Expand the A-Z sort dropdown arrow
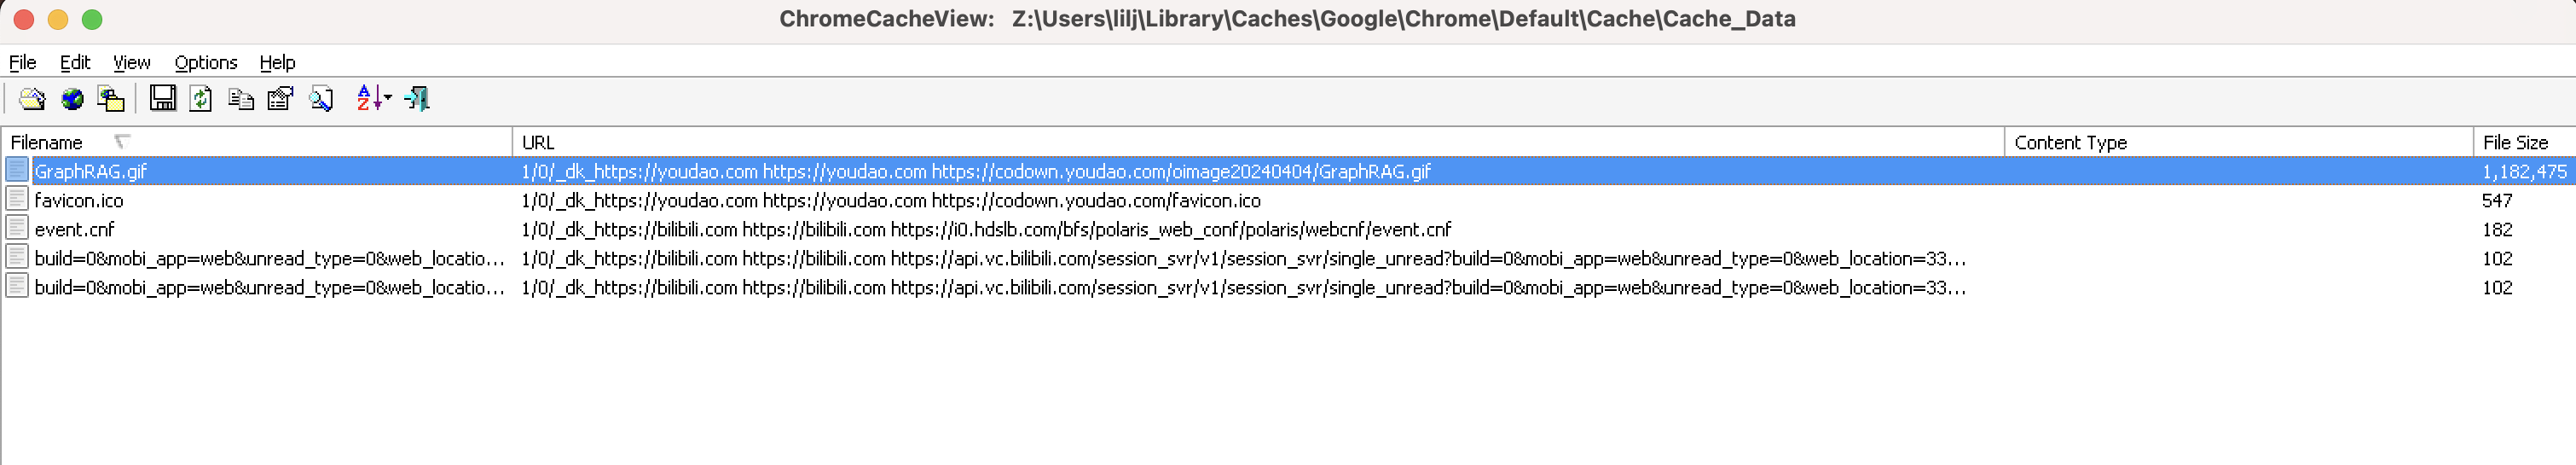 [x=388, y=98]
